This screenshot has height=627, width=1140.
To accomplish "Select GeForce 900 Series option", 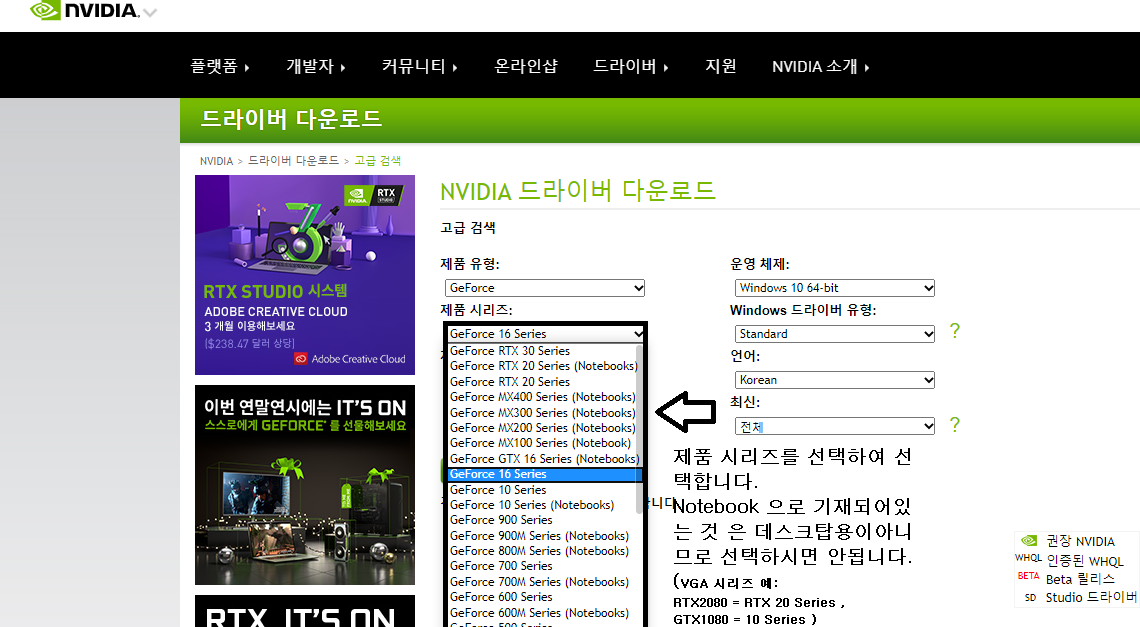I will (542, 520).
